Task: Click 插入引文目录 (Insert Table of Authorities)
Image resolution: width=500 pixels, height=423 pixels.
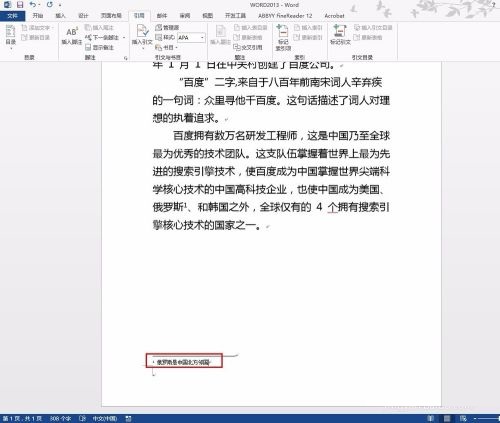Action: tap(373, 28)
